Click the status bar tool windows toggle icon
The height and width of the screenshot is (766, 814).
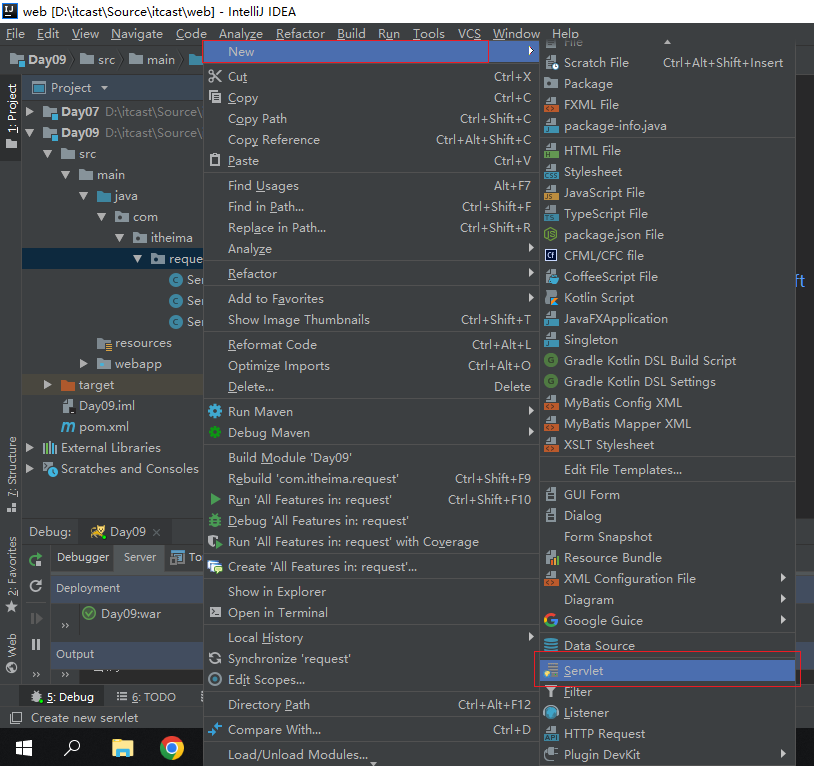[14, 718]
